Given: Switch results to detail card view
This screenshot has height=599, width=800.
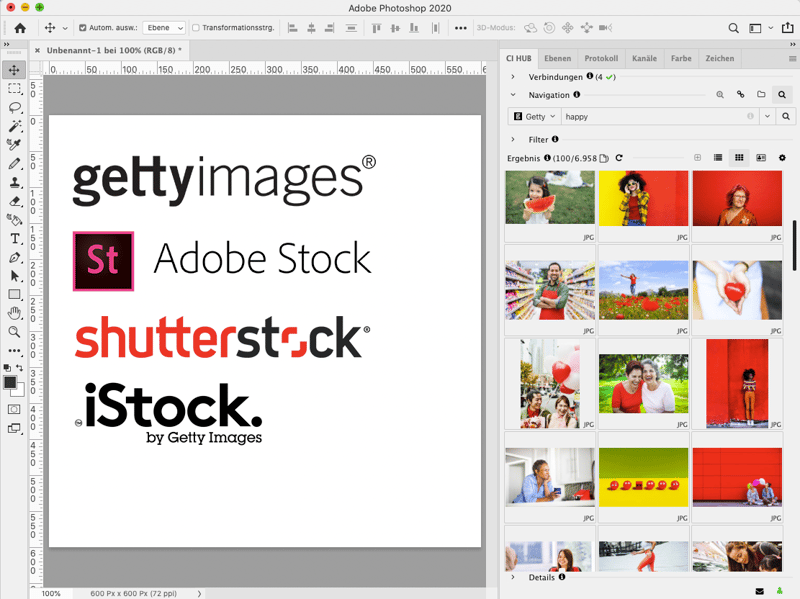Looking at the screenshot, I should pos(761,158).
